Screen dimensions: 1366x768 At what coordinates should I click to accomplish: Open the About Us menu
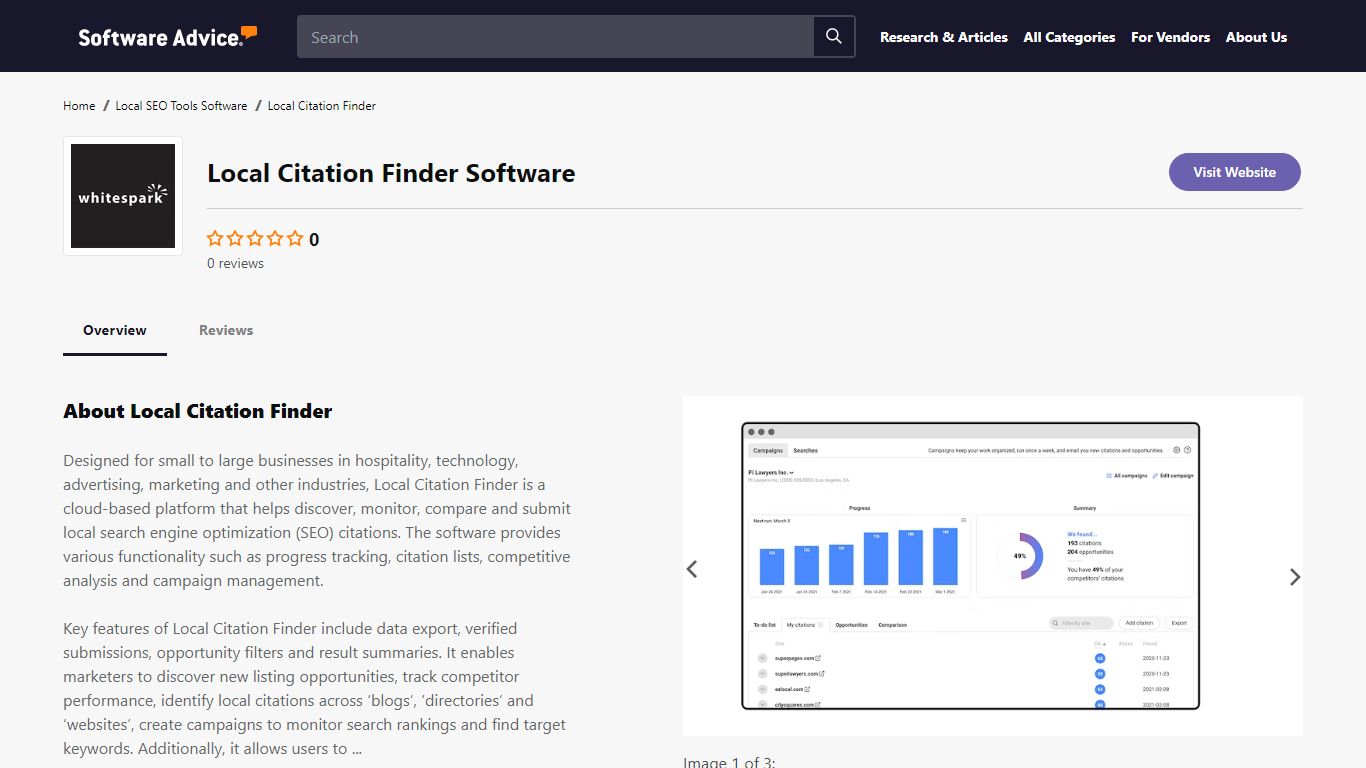(x=1256, y=37)
